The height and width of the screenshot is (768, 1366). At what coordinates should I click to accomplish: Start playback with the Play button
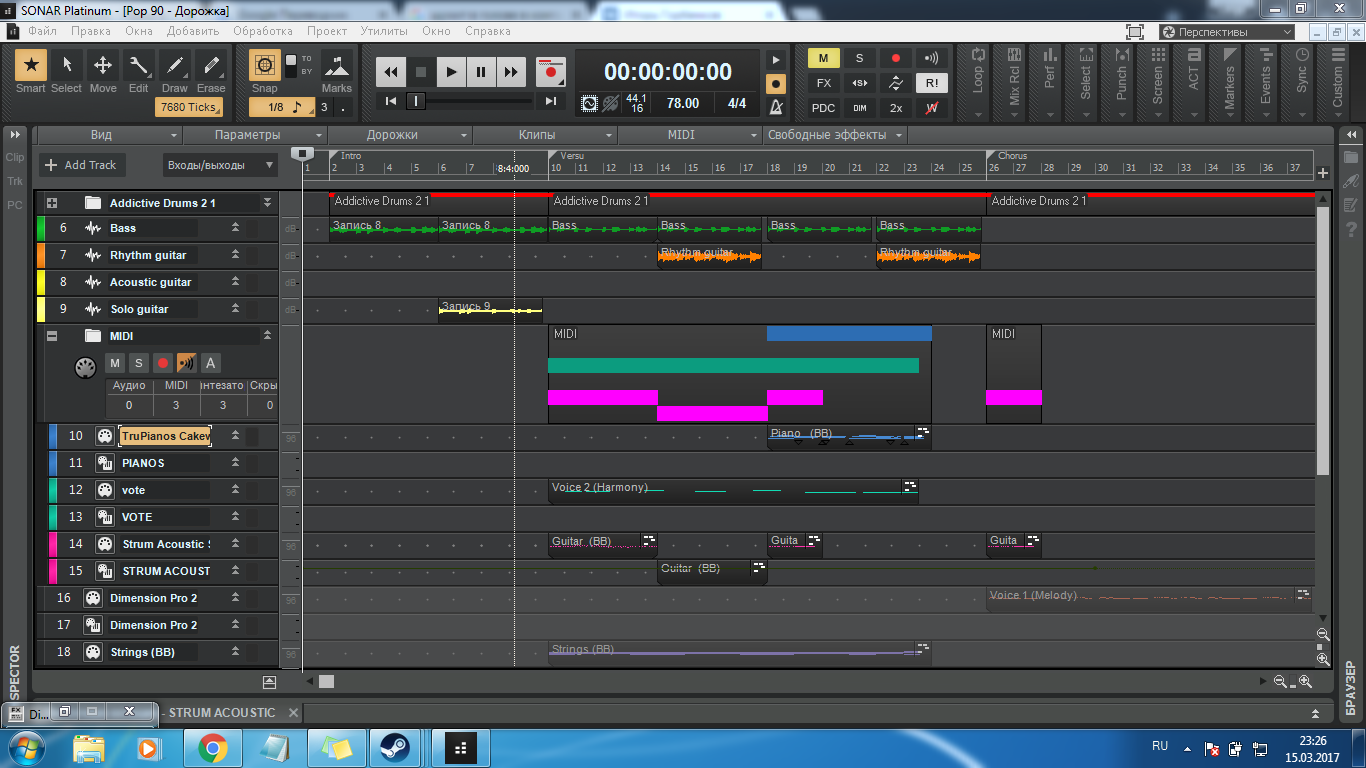(451, 72)
